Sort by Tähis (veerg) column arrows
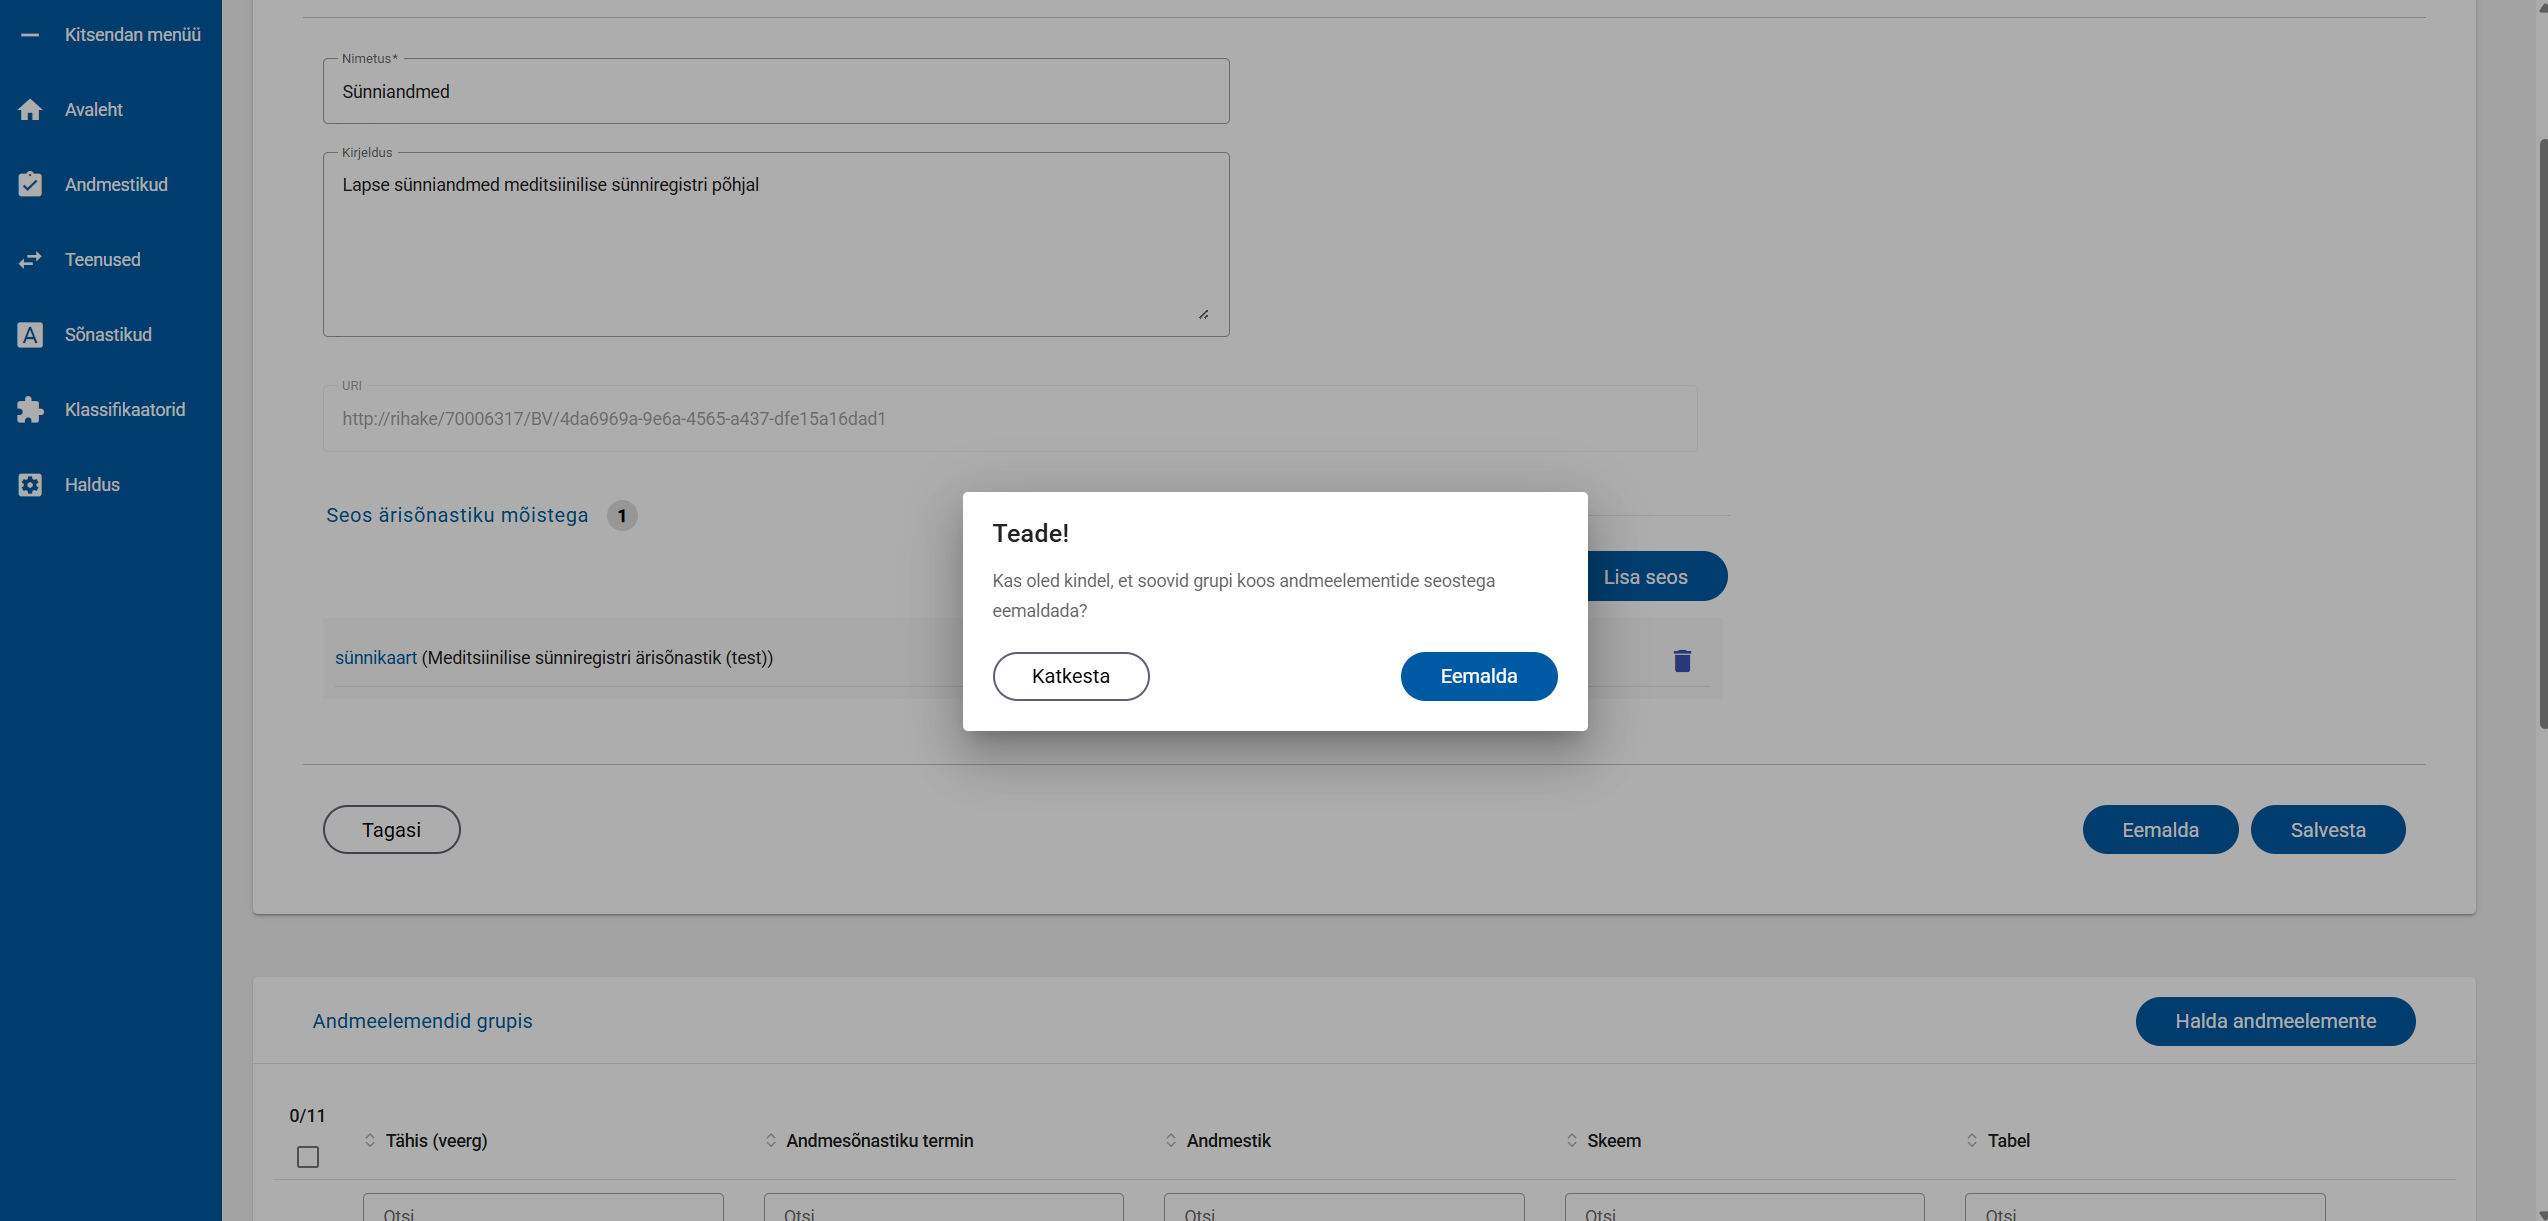The image size is (2548, 1221). coord(370,1141)
